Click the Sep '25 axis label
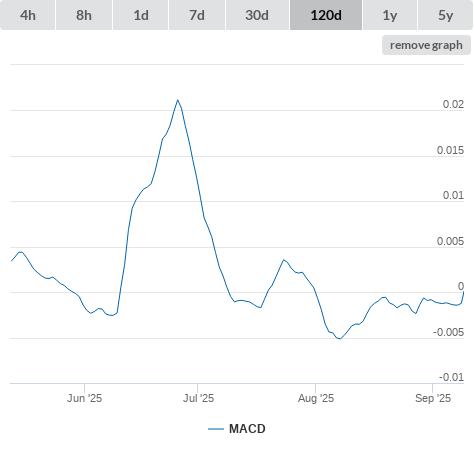474x455 pixels. tap(433, 398)
